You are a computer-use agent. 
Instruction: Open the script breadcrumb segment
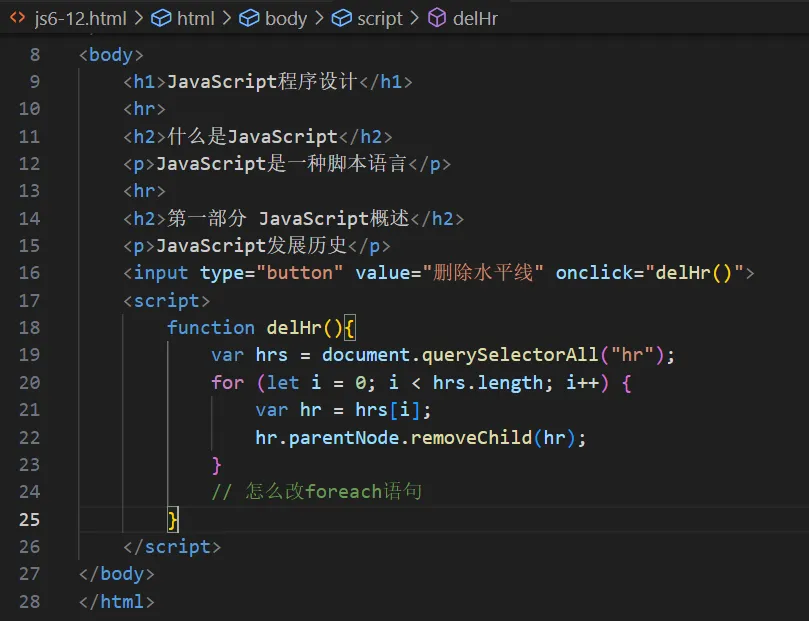380,19
